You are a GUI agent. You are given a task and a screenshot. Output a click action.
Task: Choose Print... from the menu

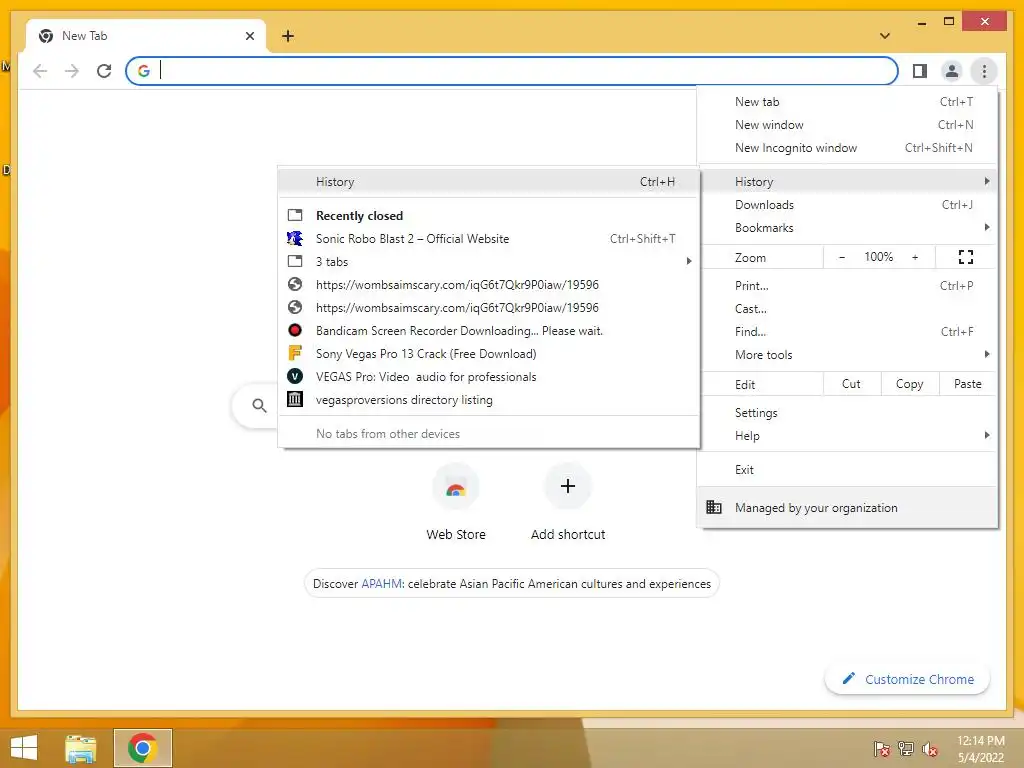[847, 285]
